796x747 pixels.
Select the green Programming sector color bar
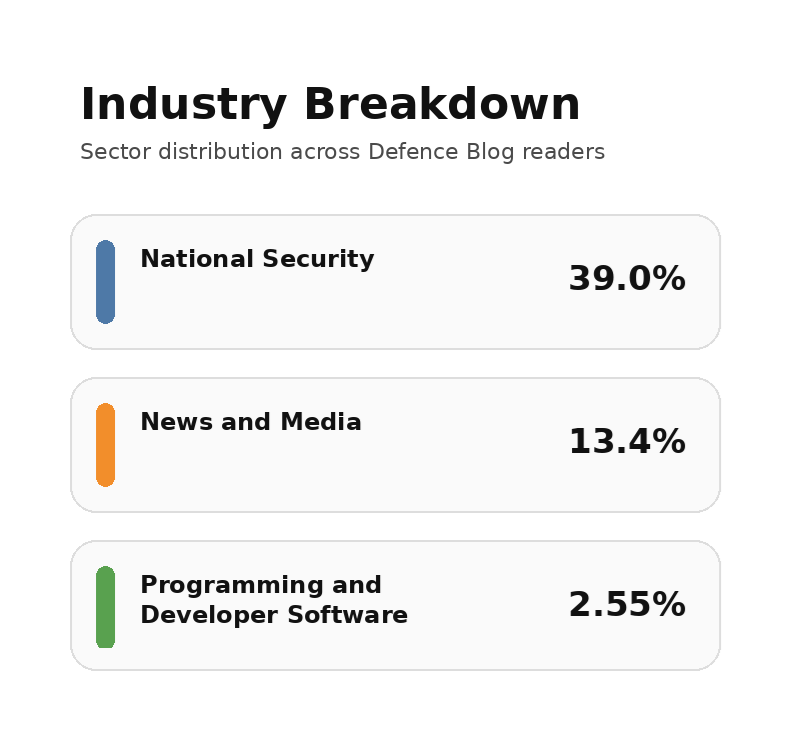click(x=106, y=607)
